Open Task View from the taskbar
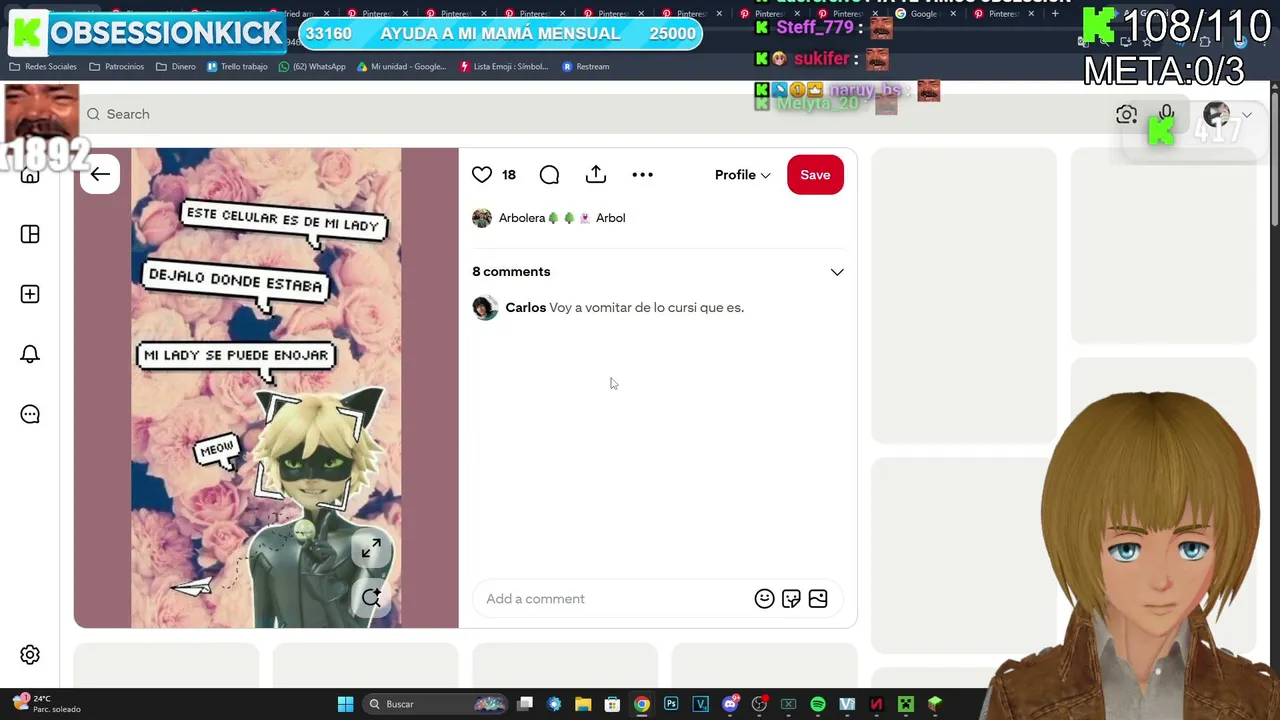The width and height of the screenshot is (1280, 720). point(525,704)
